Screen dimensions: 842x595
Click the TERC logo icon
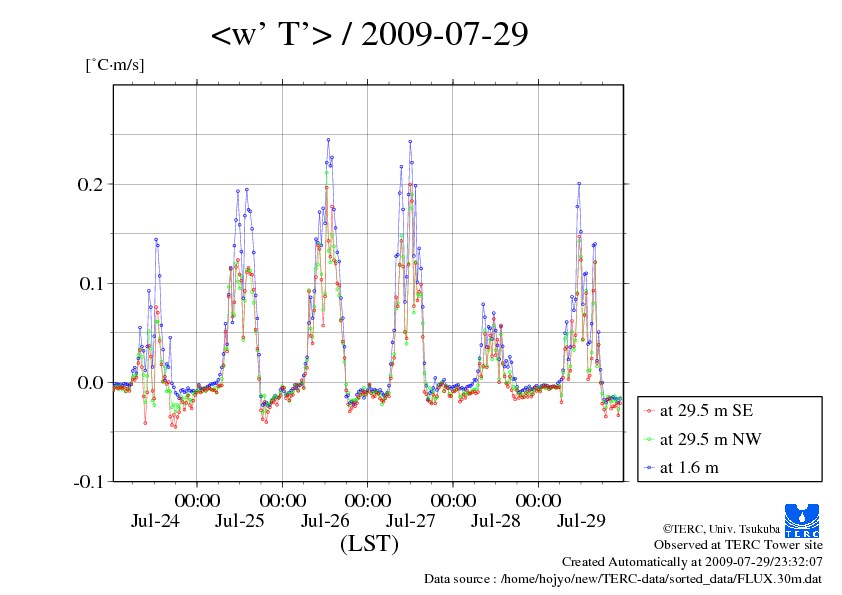pos(802,520)
